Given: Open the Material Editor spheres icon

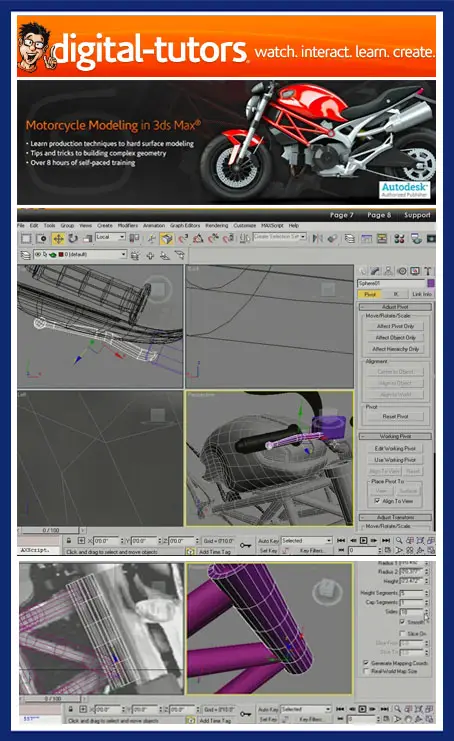Looking at the screenshot, I should click(x=399, y=239).
